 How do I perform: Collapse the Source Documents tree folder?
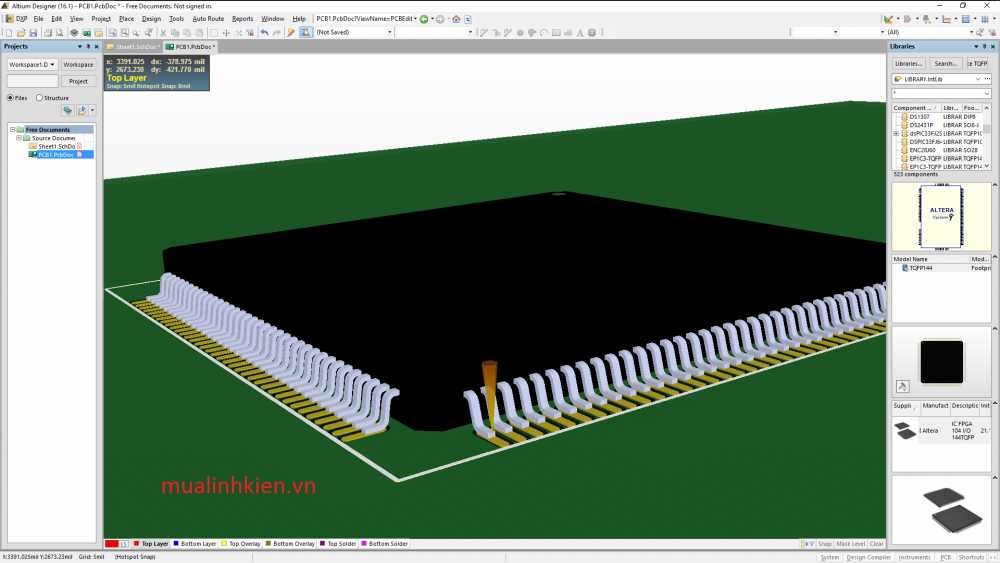pyautogui.click(x=20, y=138)
